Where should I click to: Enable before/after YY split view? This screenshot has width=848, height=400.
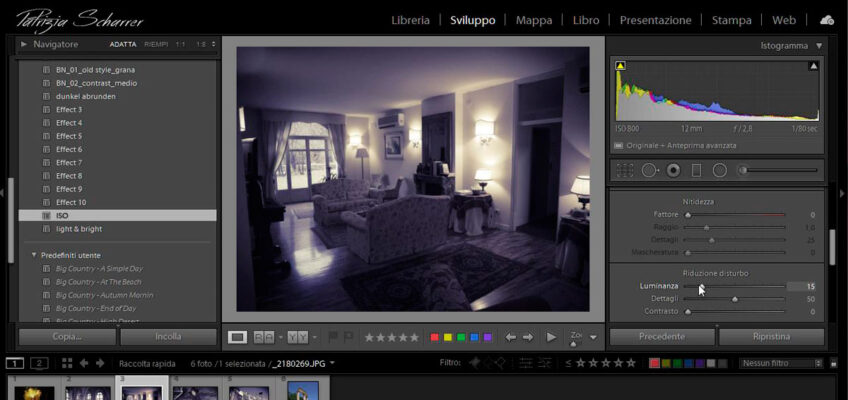tap(297, 337)
